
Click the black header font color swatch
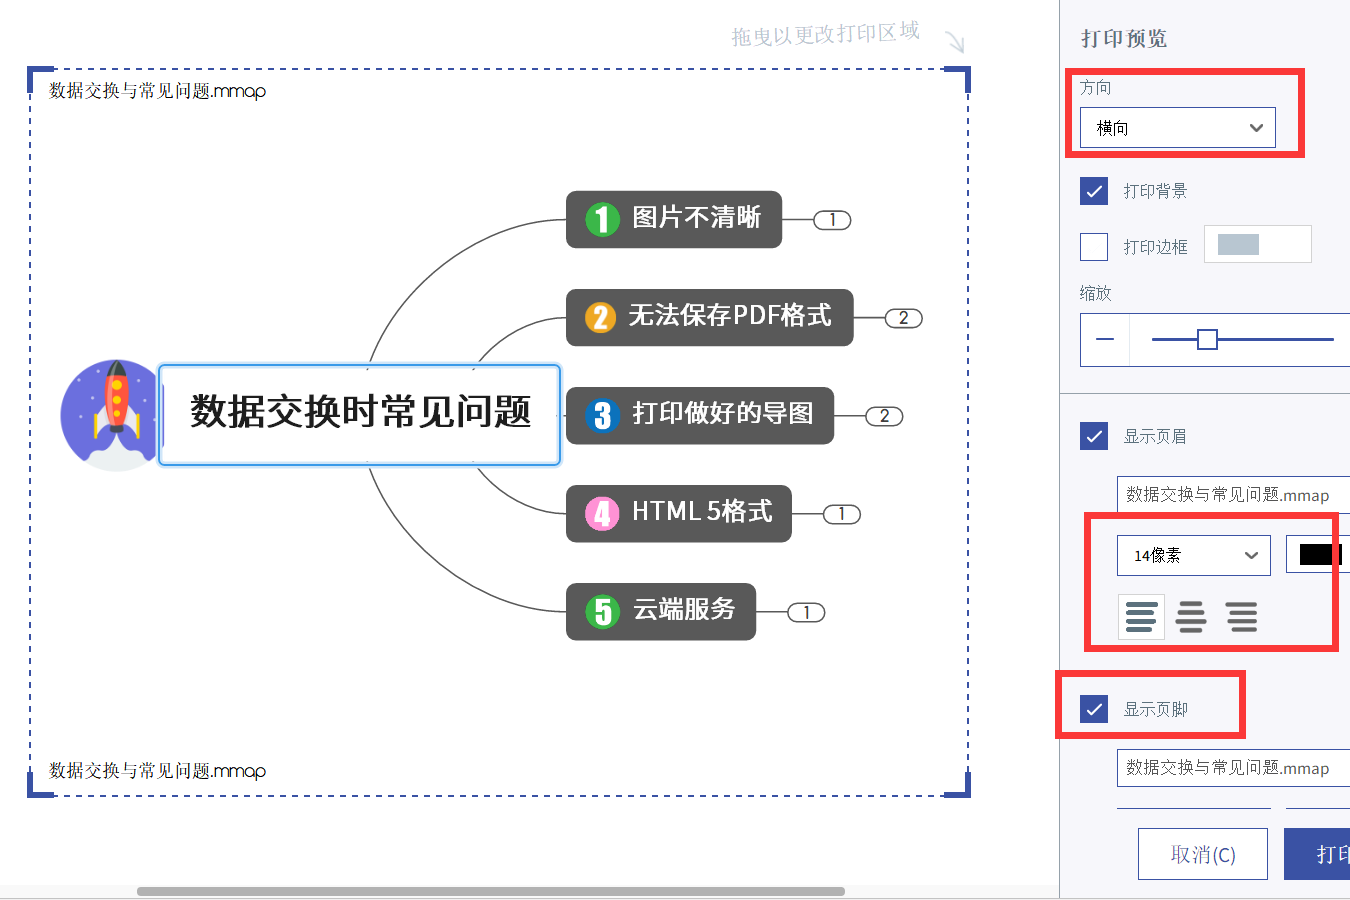(1319, 554)
